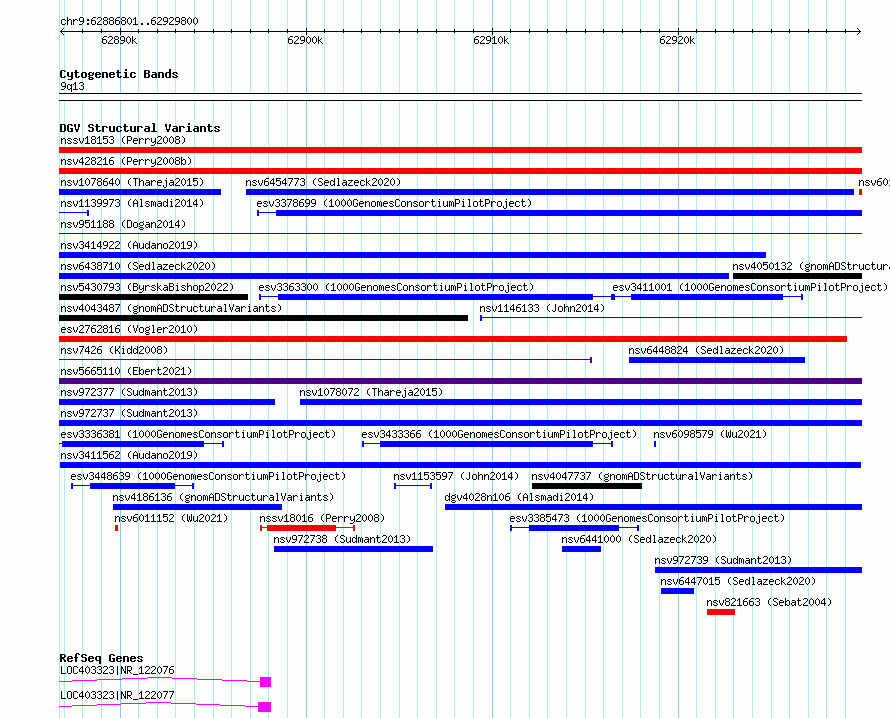Click the red nssv18016 variant bar
The image size is (890, 718).
pos(308,528)
